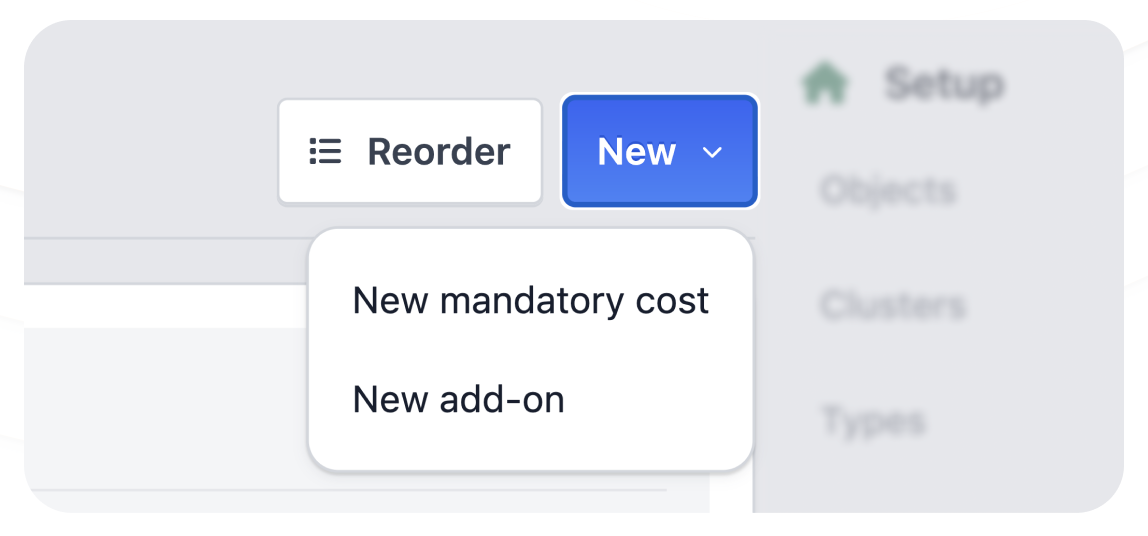Screen dimensions: 1148x536
Task: Click the Setup heading text
Action: tap(943, 84)
